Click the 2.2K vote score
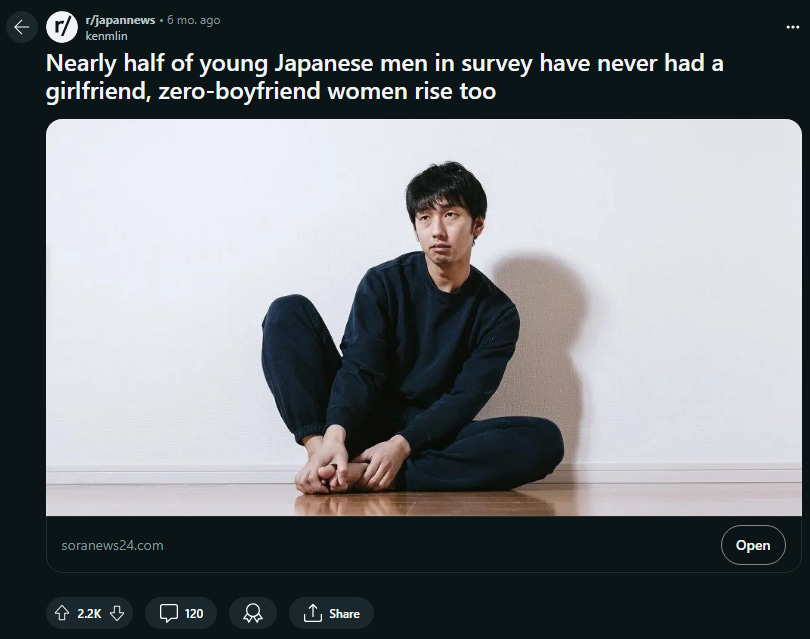This screenshot has width=810, height=639. click(89, 614)
